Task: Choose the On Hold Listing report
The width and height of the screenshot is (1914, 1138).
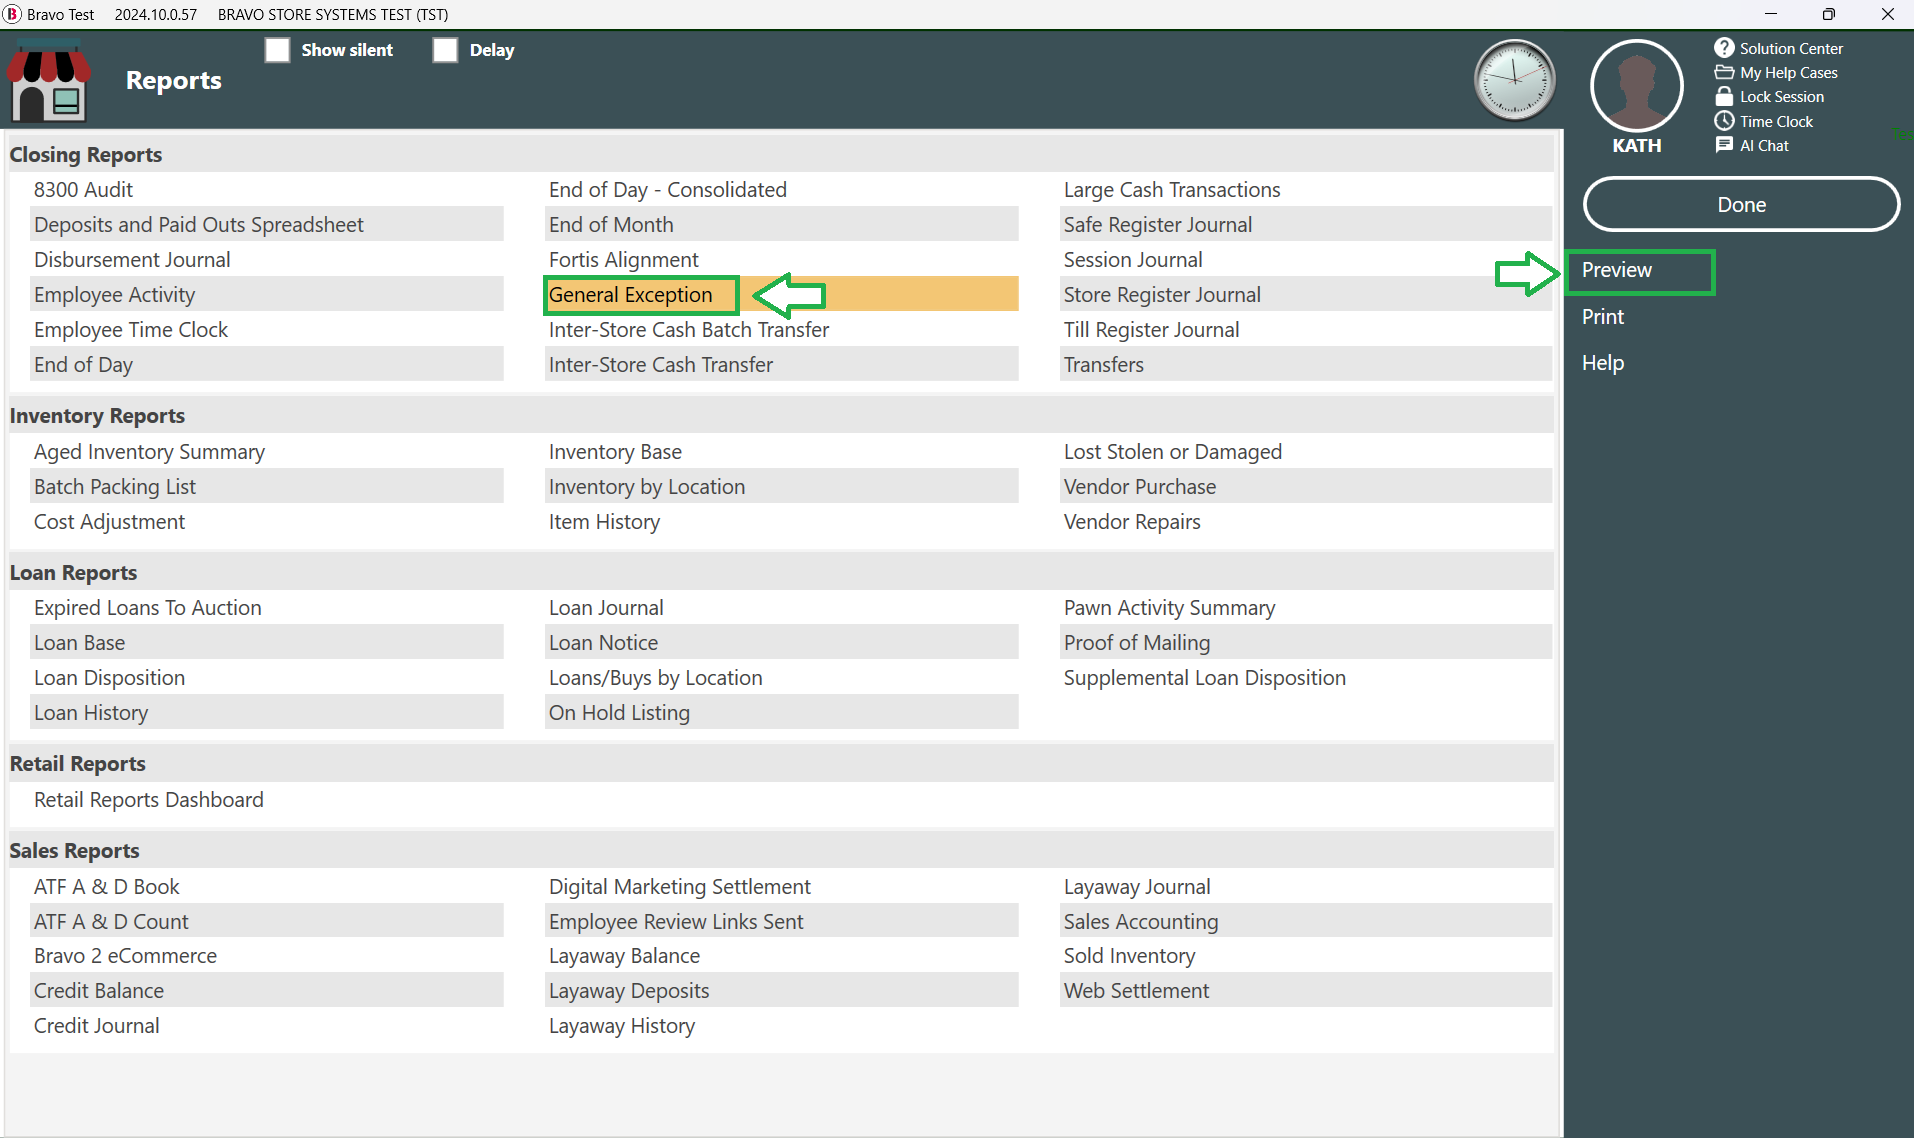Action: coord(781,712)
